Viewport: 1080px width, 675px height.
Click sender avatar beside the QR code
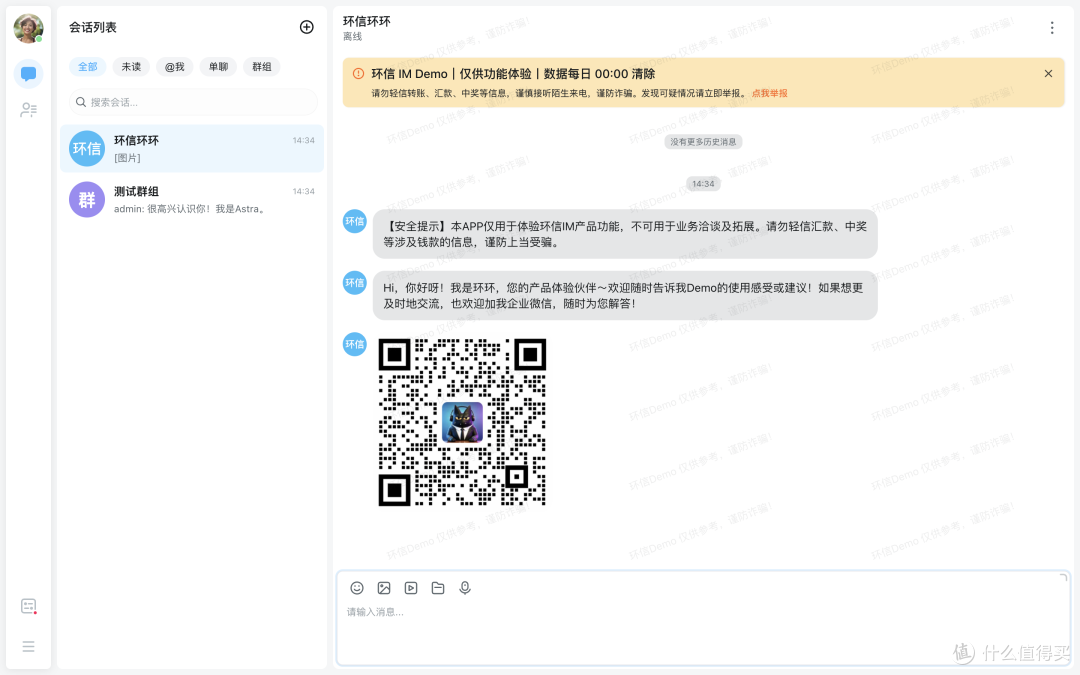pos(355,344)
